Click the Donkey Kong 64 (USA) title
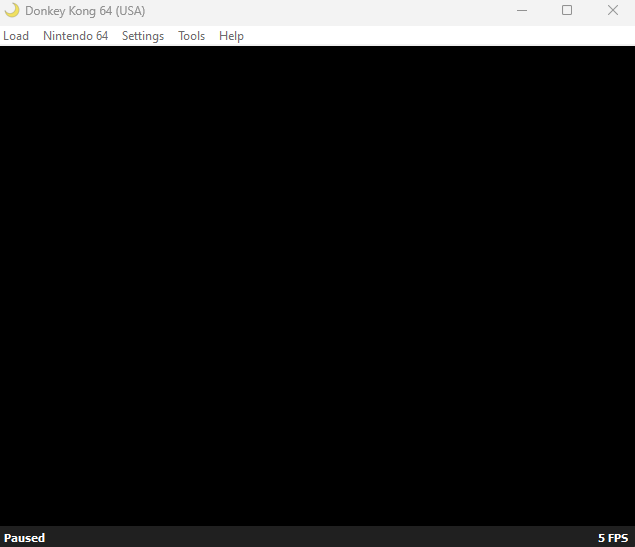Viewport: 635px width, 547px height. click(85, 11)
